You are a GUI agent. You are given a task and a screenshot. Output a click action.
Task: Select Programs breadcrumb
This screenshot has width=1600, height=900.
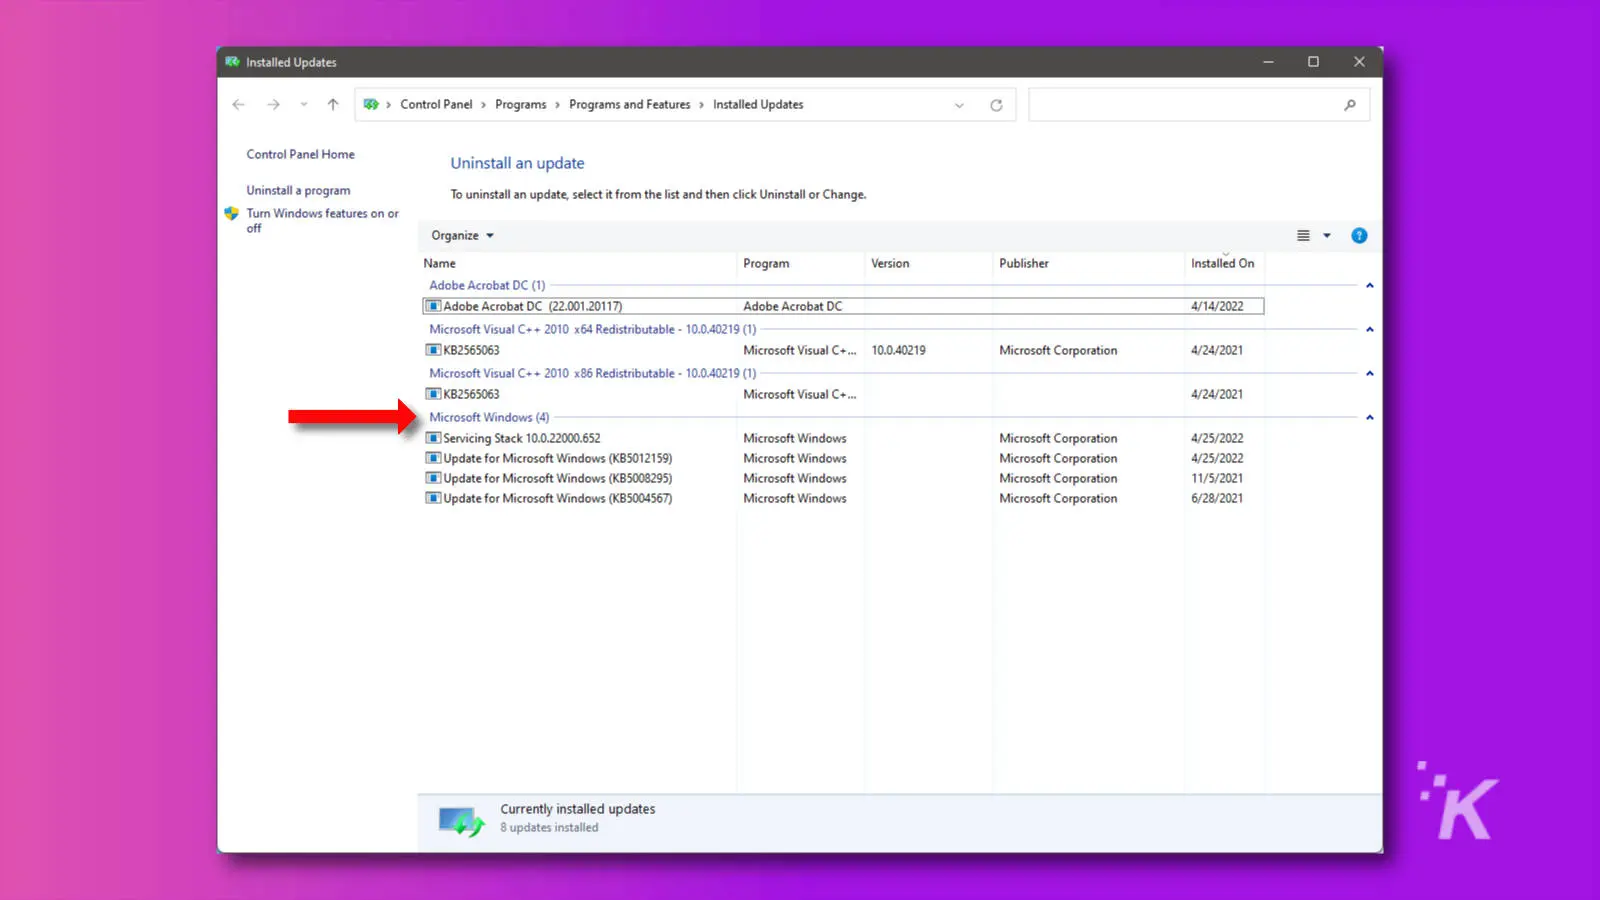(521, 104)
